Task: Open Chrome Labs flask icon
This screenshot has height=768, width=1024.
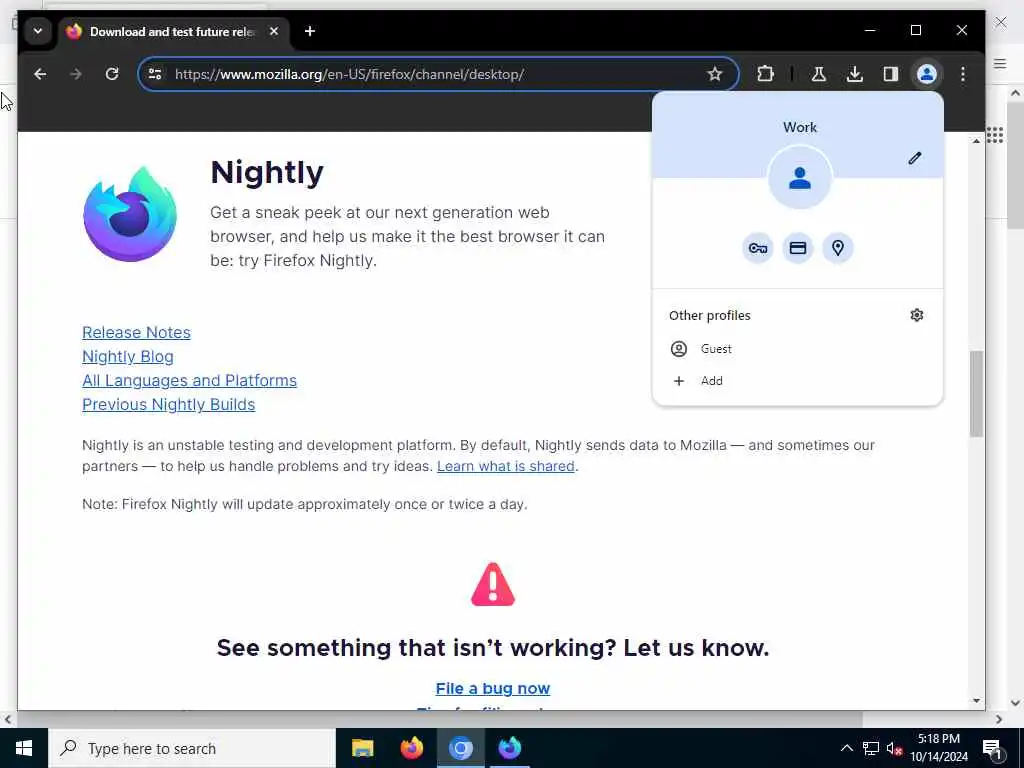Action: pyautogui.click(x=819, y=74)
